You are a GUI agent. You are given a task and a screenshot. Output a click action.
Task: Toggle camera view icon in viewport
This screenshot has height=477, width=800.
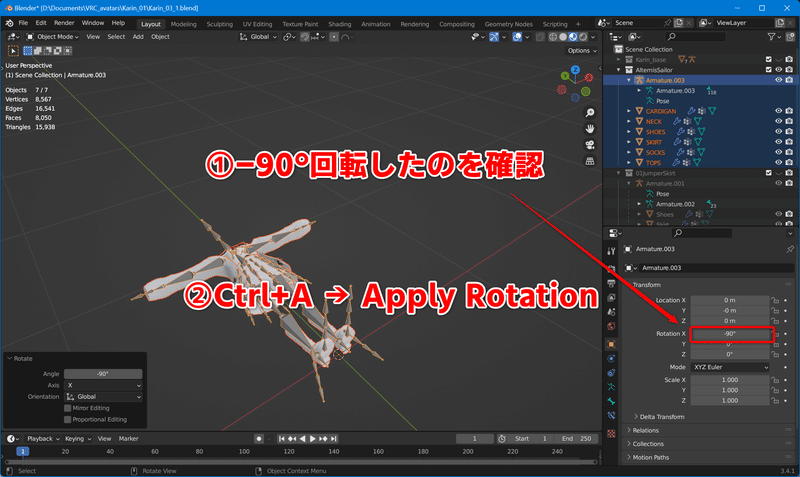coord(590,145)
